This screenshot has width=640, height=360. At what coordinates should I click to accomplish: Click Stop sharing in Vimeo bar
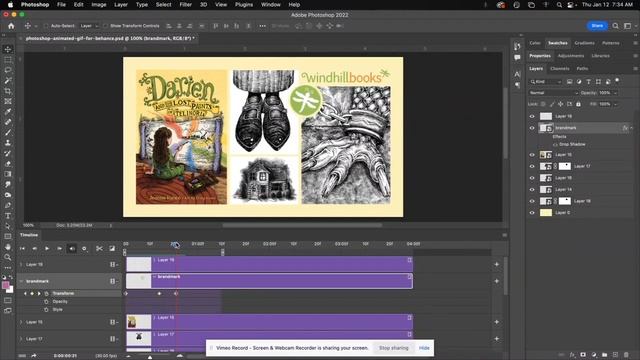click(393, 348)
